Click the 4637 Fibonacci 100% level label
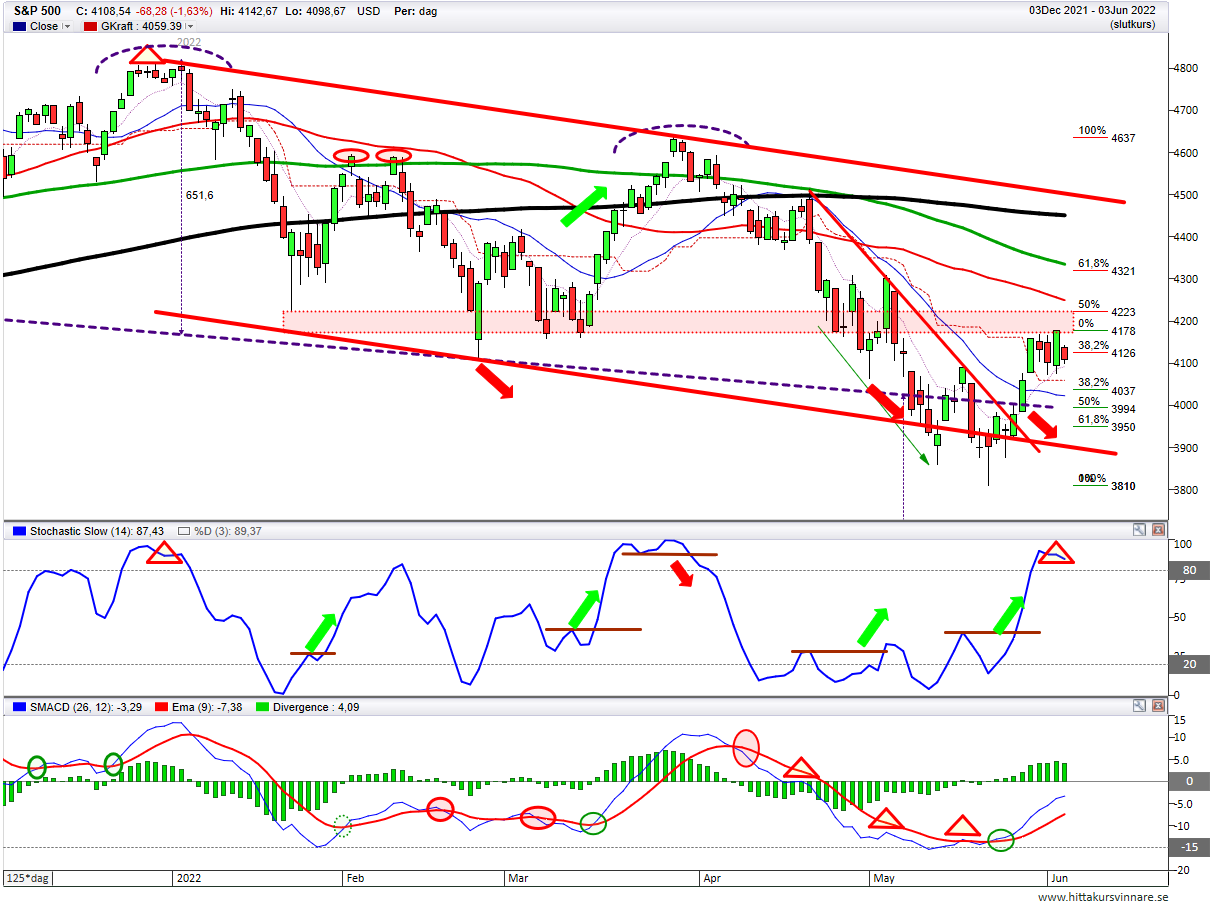The height and width of the screenshot is (902, 1213). point(1124,138)
